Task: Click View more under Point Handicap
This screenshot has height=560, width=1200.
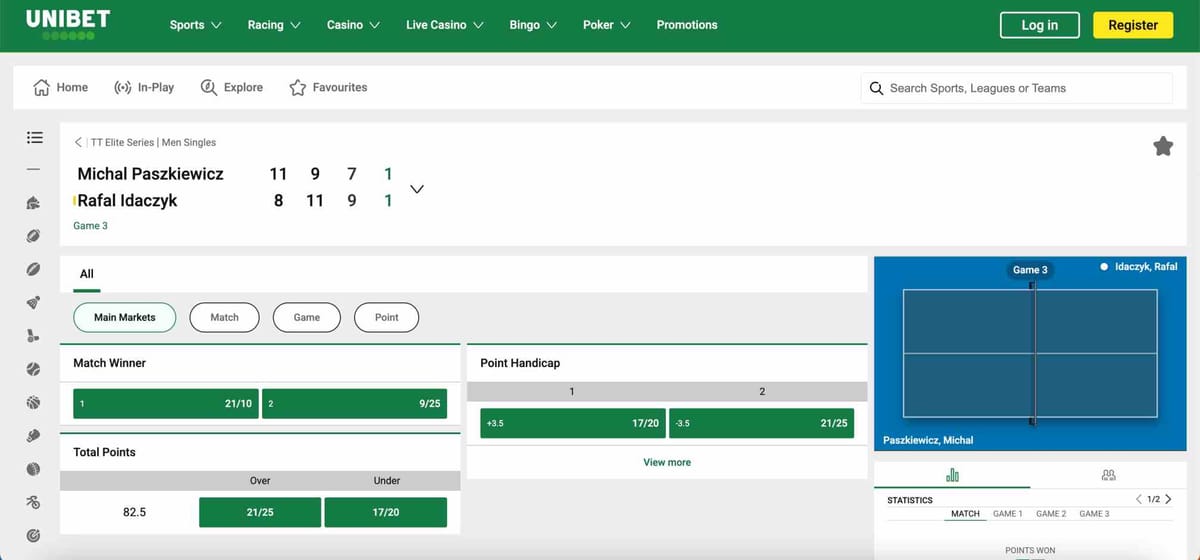Action: pyautogui.click(x=667, y=462)
